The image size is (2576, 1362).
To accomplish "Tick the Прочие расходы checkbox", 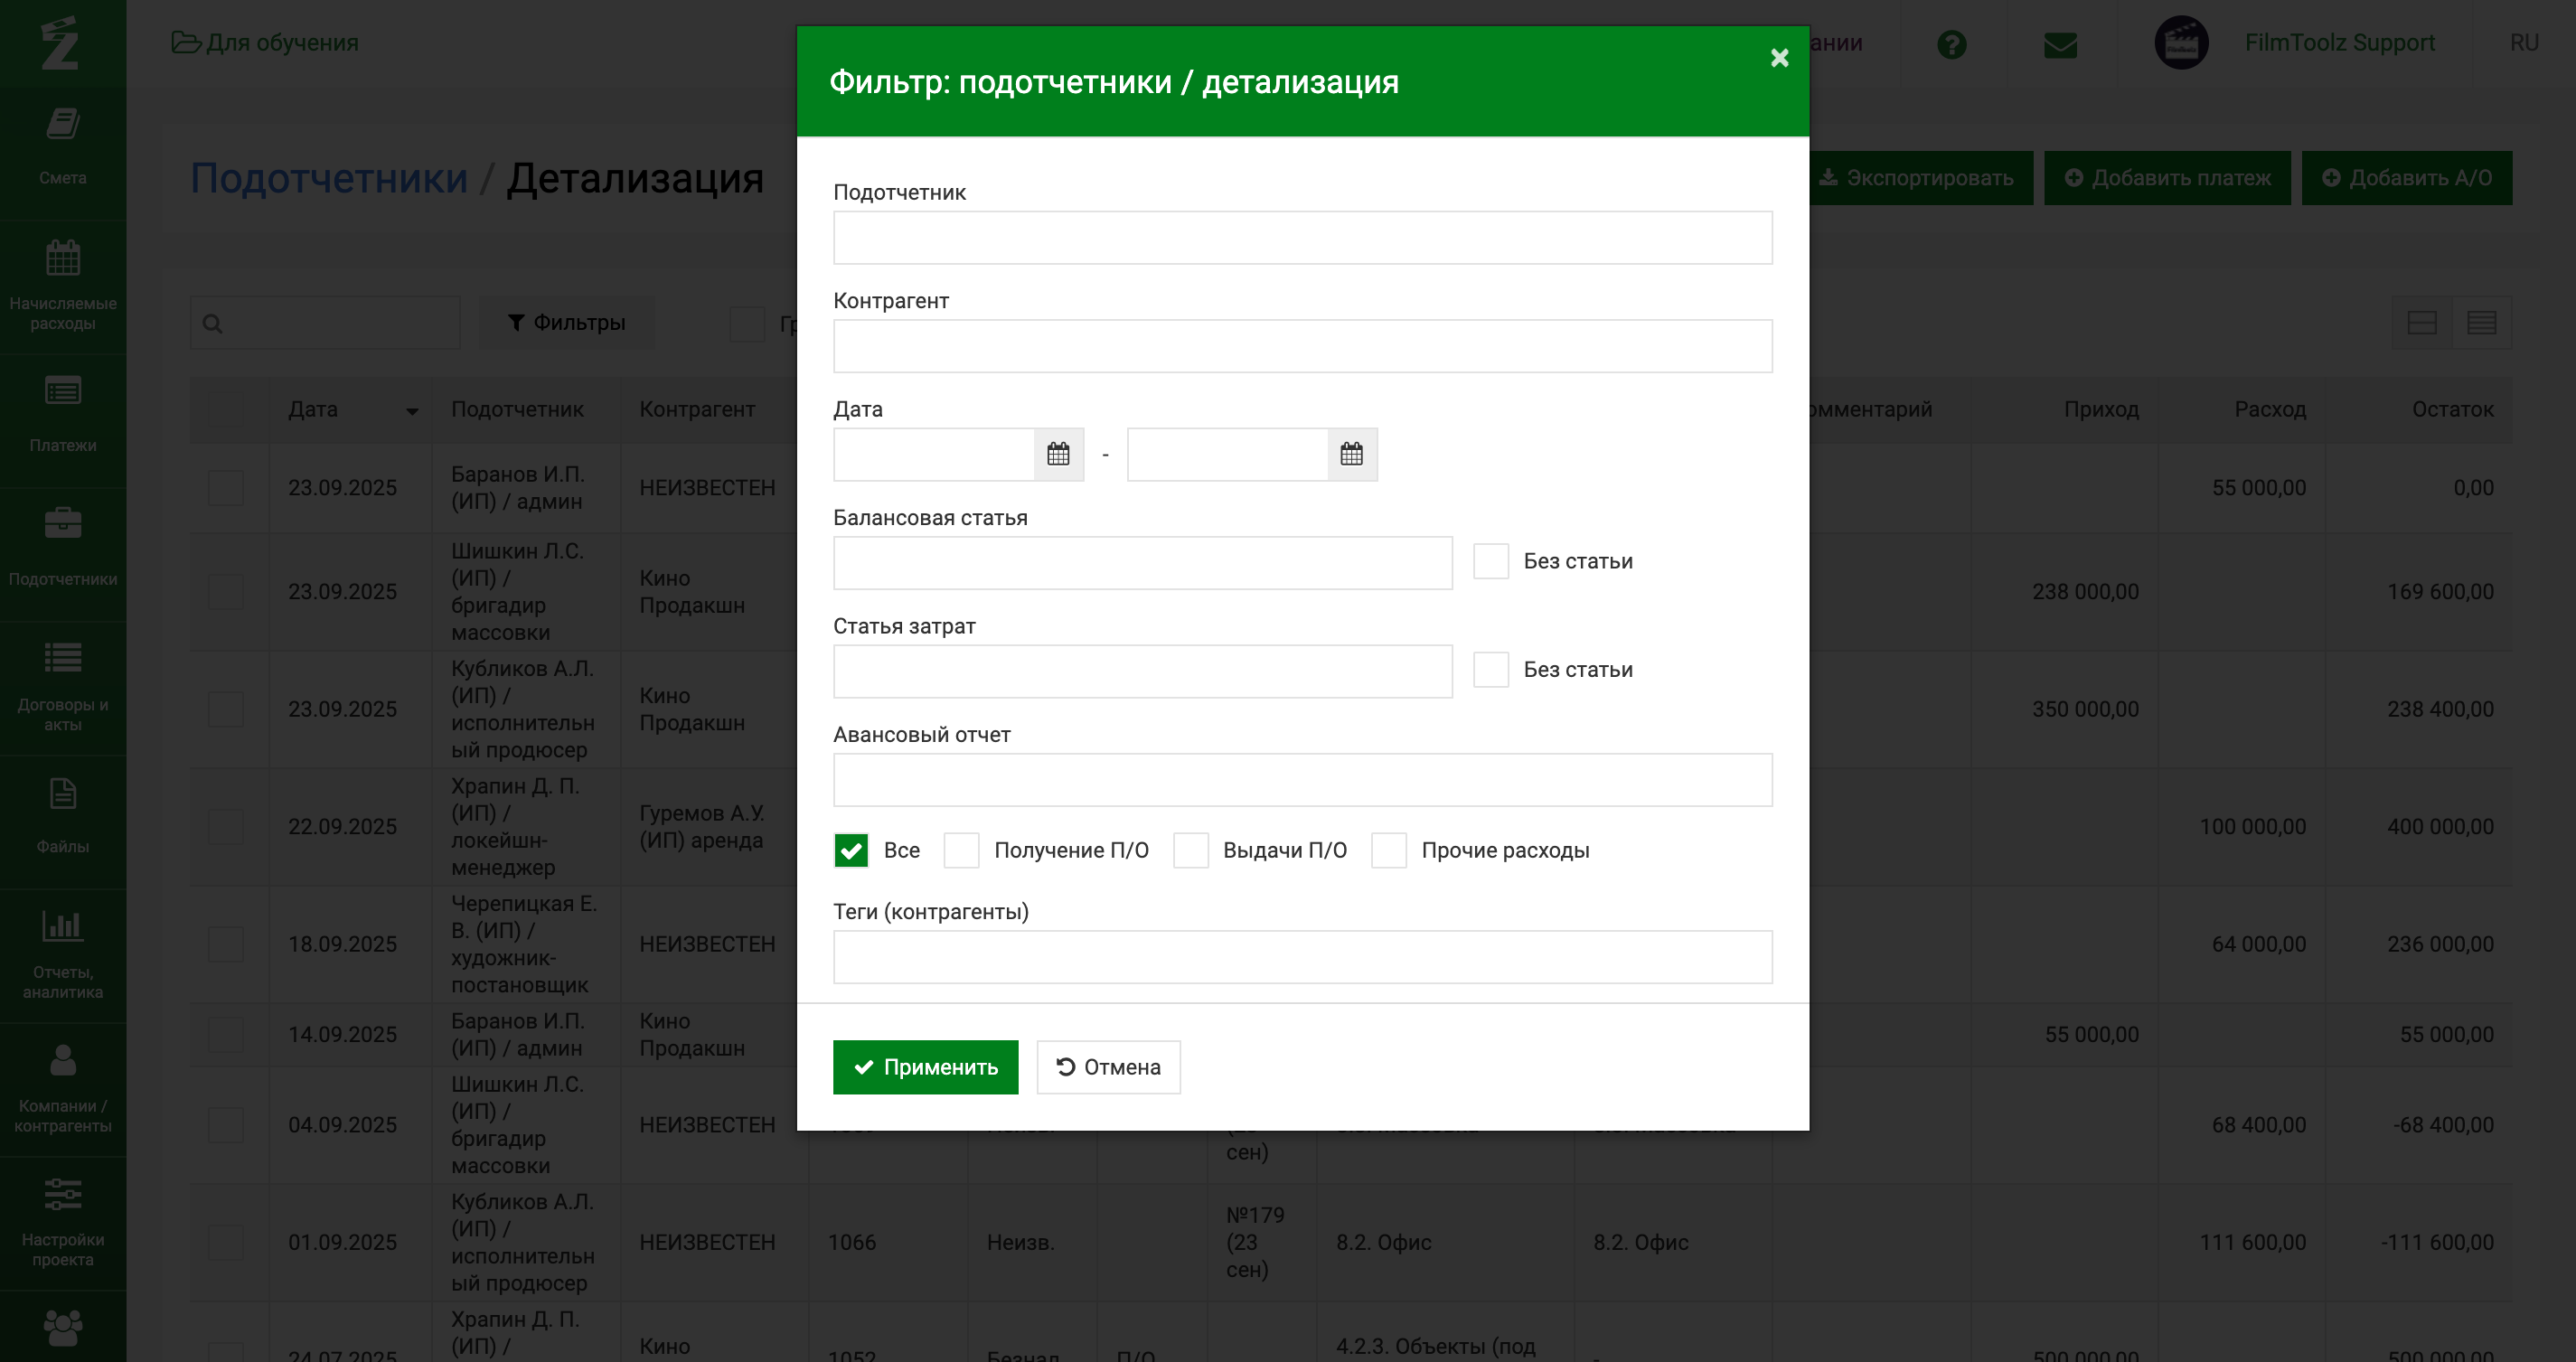I will (1388, 850).
